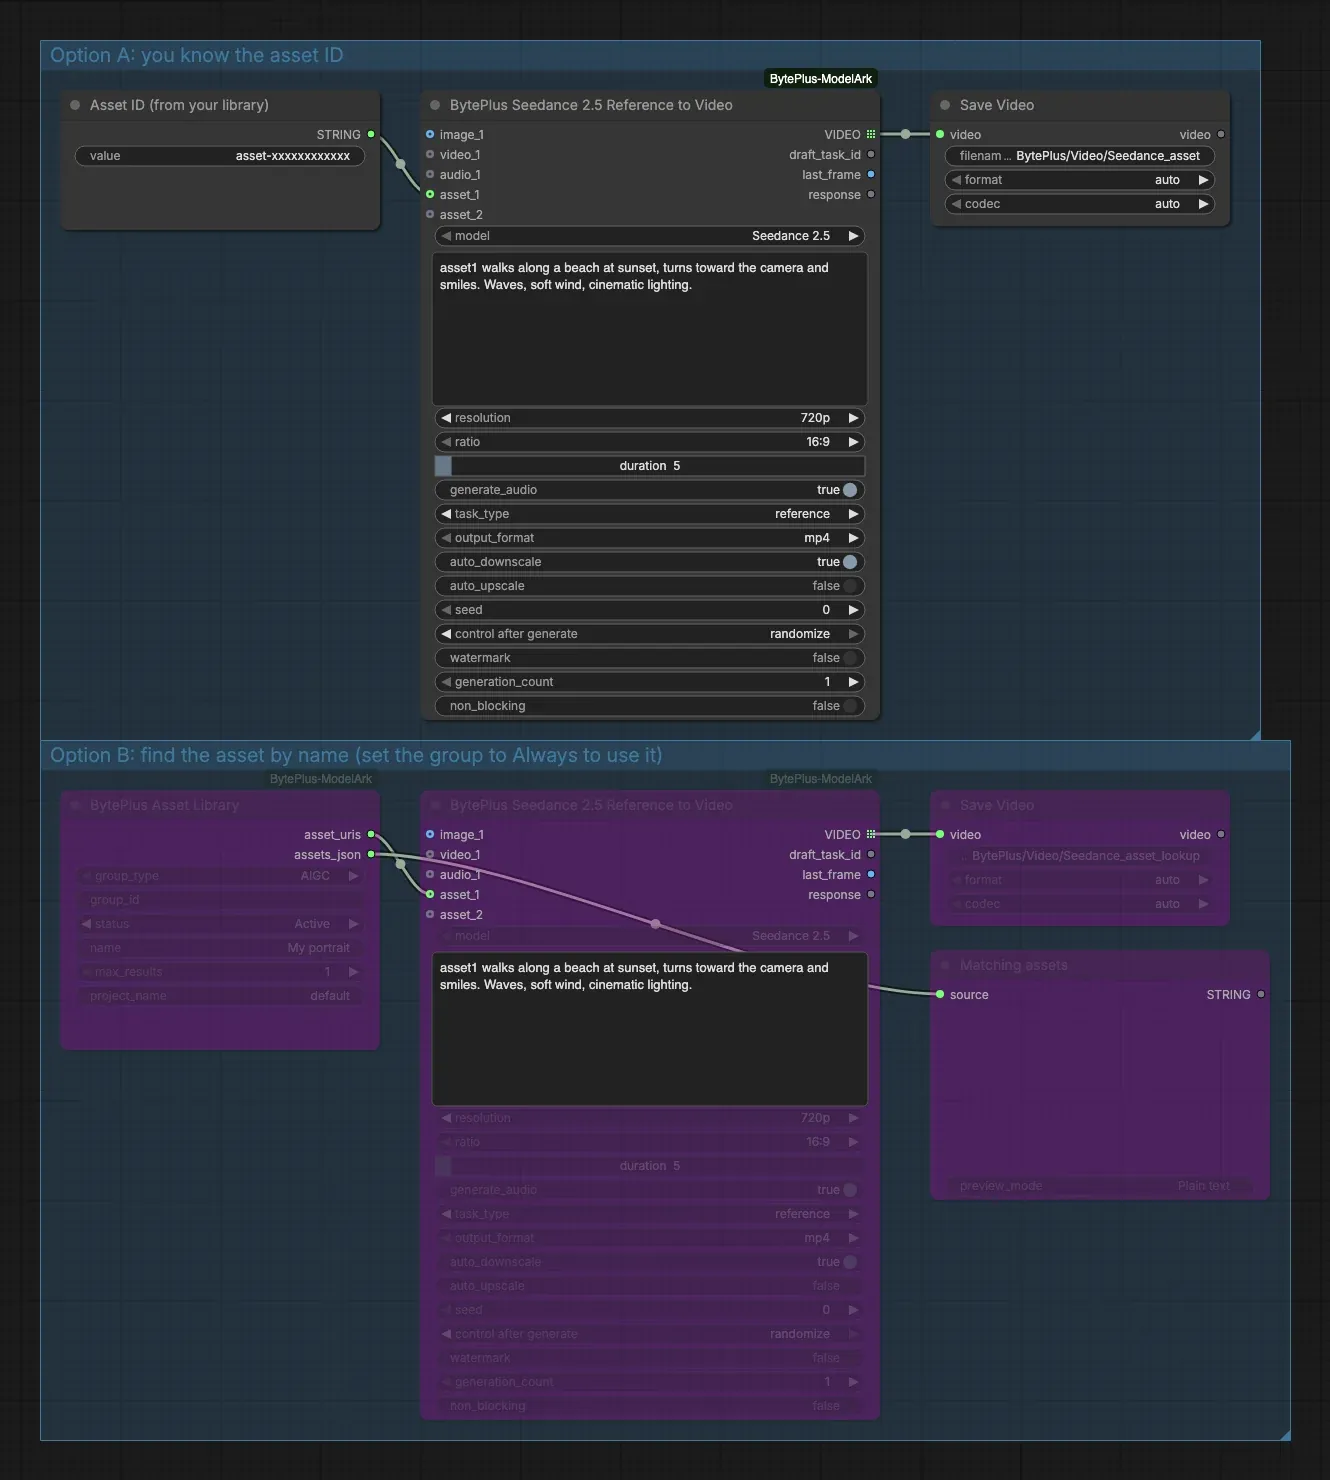Click the asset ID value field
Image resolution: width=1330 pixels, height=1480 pixels.
coord(220,156)
